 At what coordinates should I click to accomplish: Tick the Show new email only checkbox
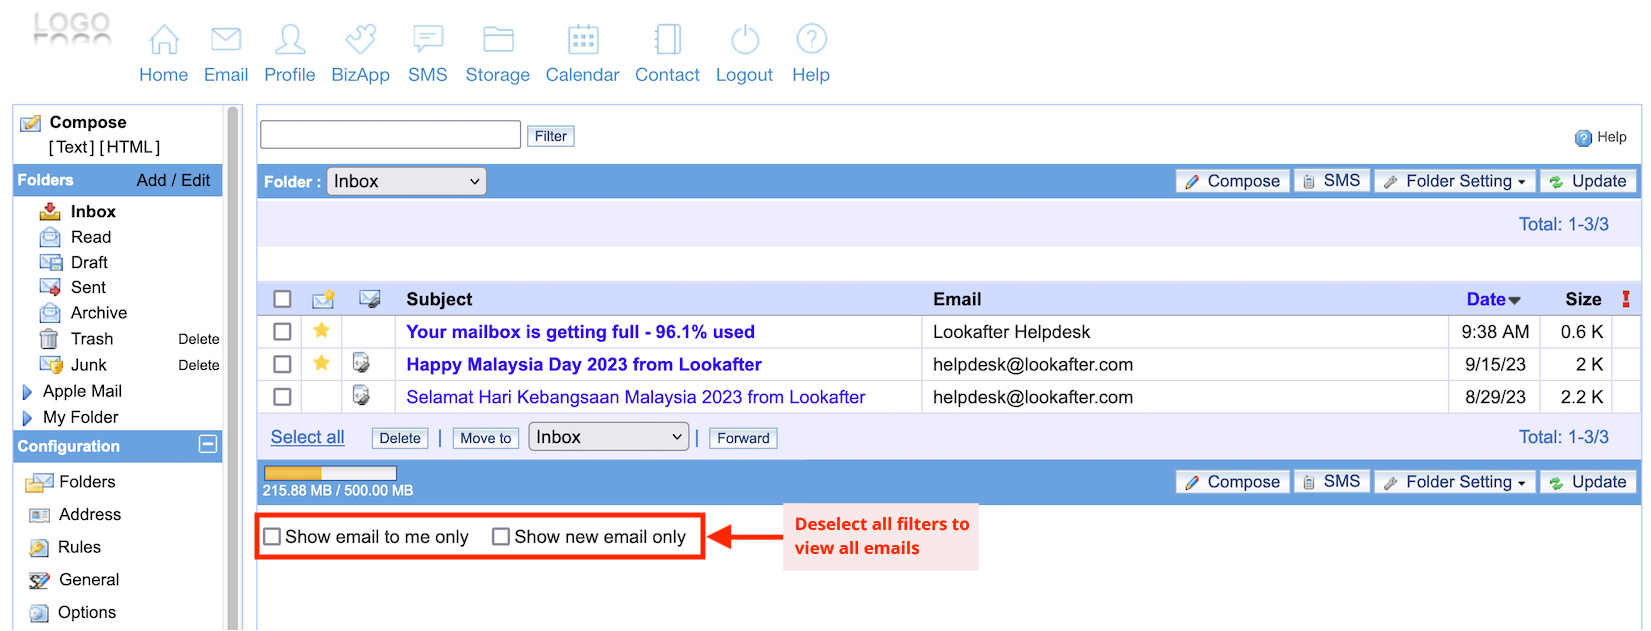[x=501, y=537]
